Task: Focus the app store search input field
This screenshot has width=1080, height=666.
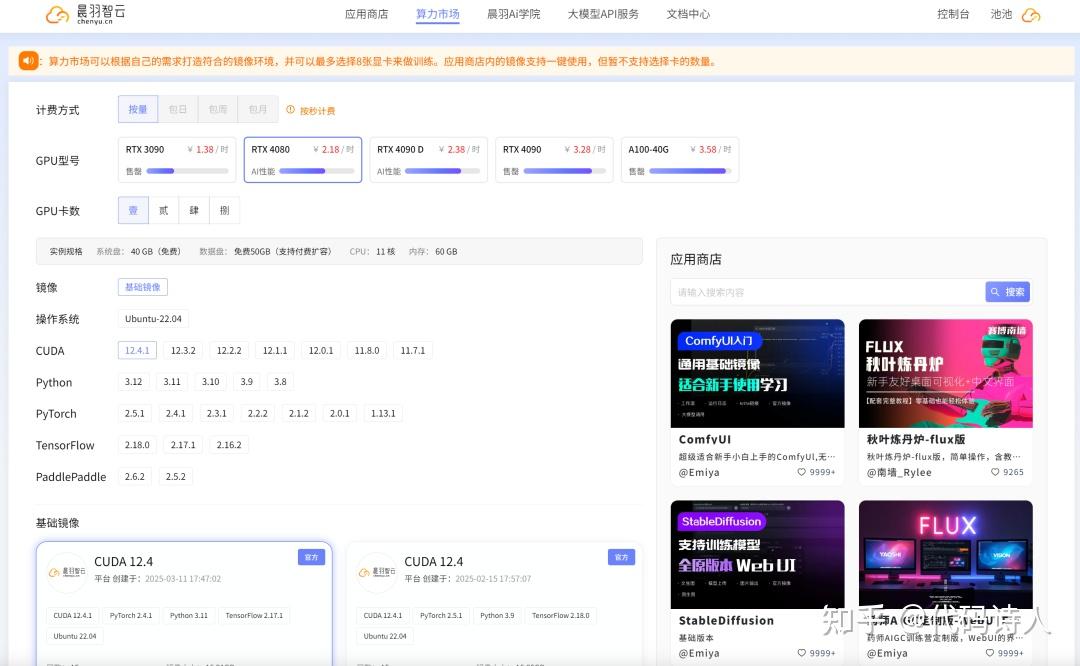Action: pyautogui.click(x=827, y=292)
